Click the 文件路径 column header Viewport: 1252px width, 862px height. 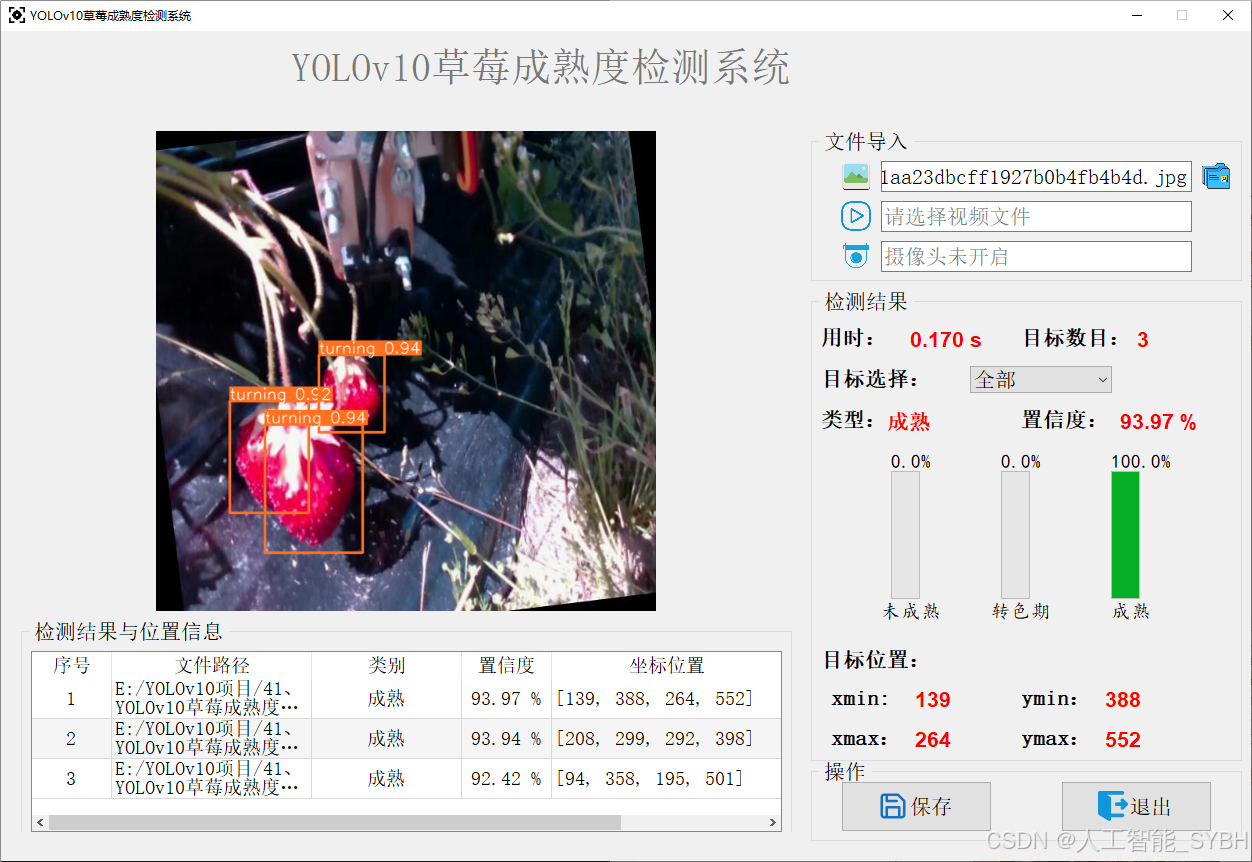pos(212,665)
